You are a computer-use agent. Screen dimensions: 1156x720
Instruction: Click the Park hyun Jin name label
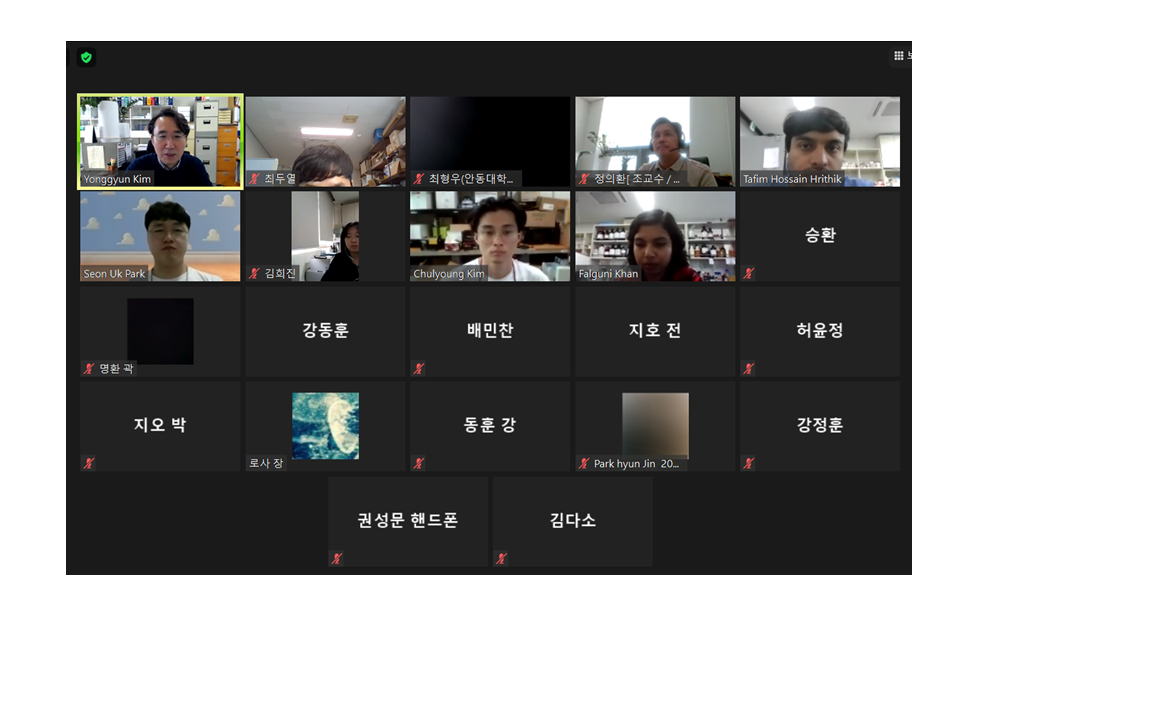coord(636,464)
